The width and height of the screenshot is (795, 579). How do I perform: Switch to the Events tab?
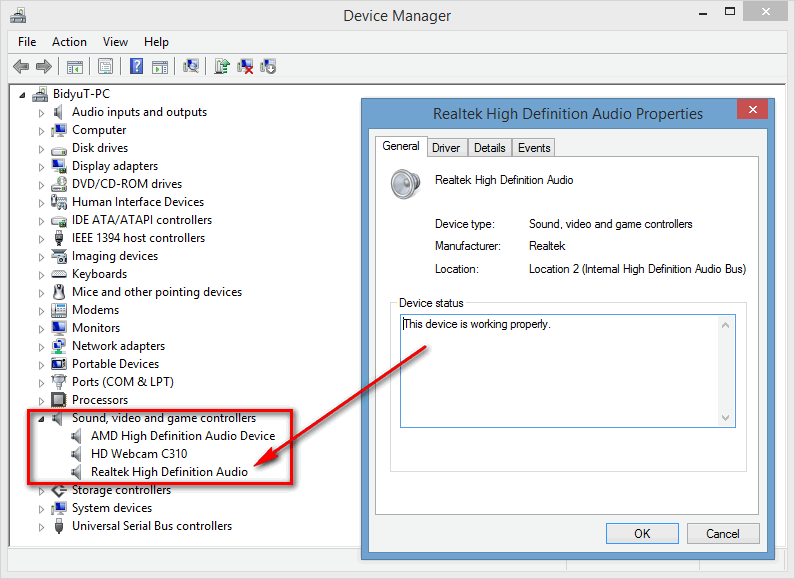pyautogui.click(x=534, y=148)
